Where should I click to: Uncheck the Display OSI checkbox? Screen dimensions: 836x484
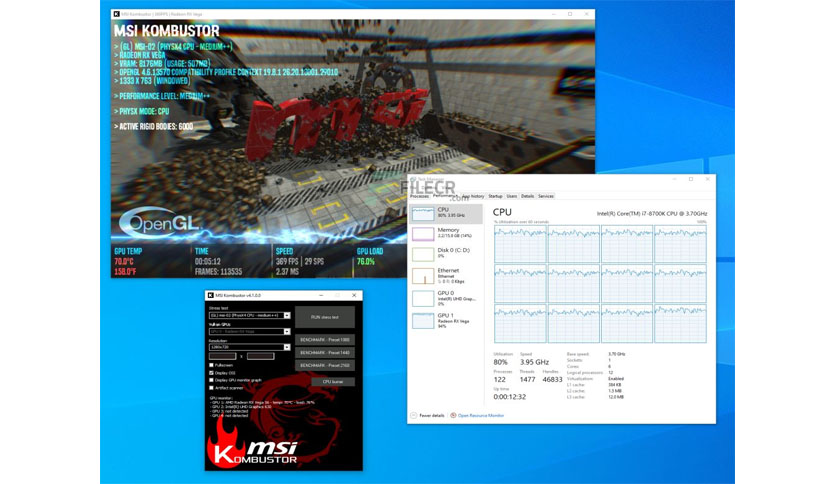coord(212,373)
